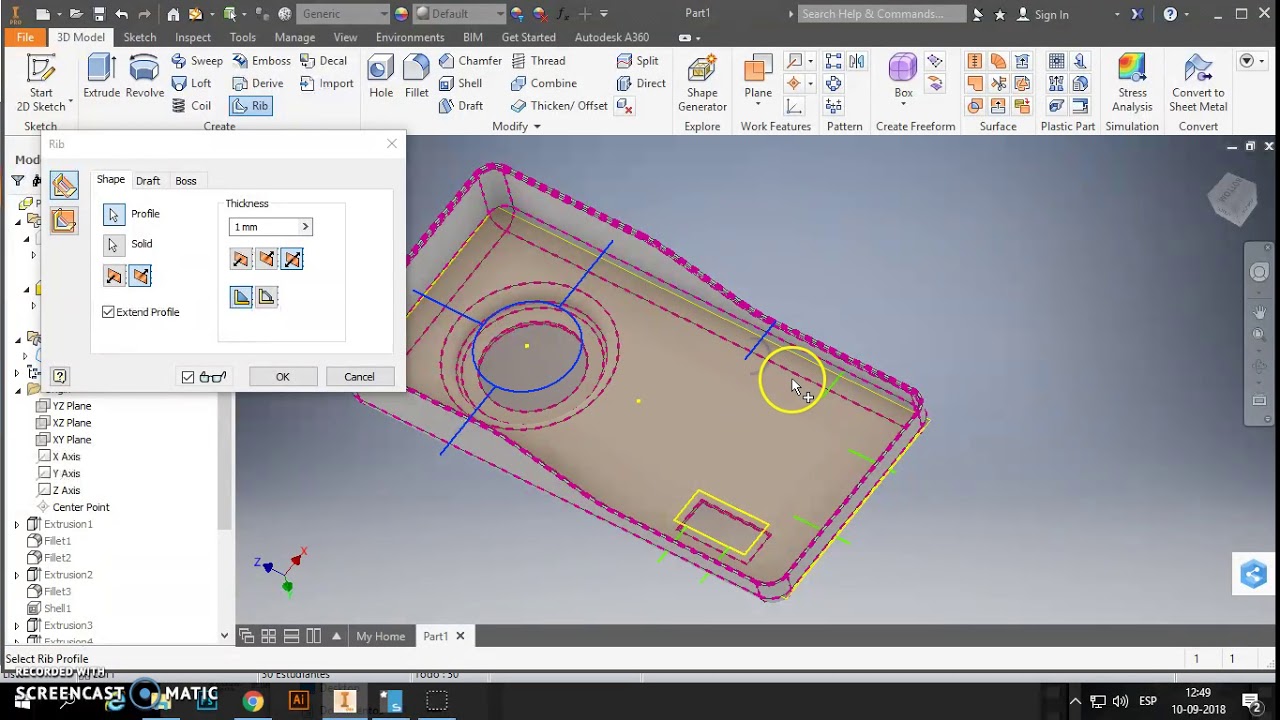
Task: Select the Fillet tool
Action: pos(416,76)
